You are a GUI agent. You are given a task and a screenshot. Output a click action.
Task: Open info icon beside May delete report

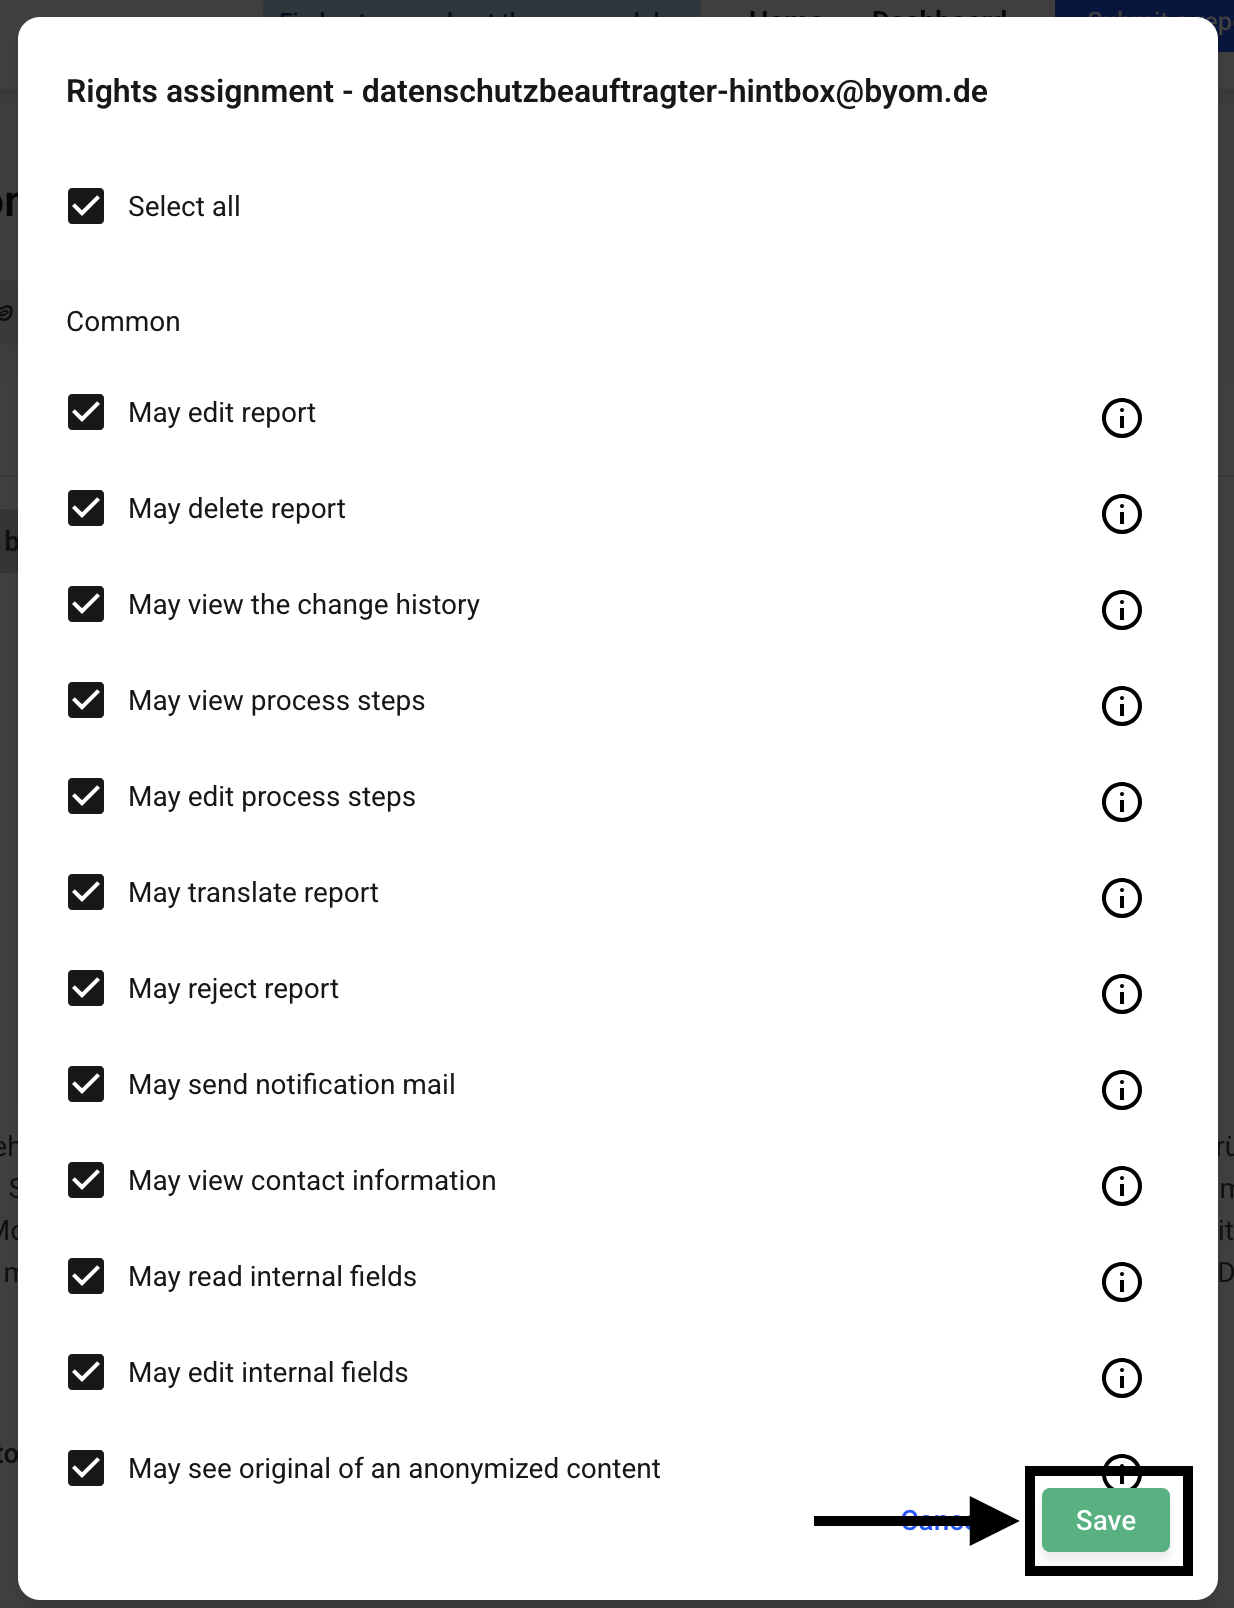click(1121, 514)
